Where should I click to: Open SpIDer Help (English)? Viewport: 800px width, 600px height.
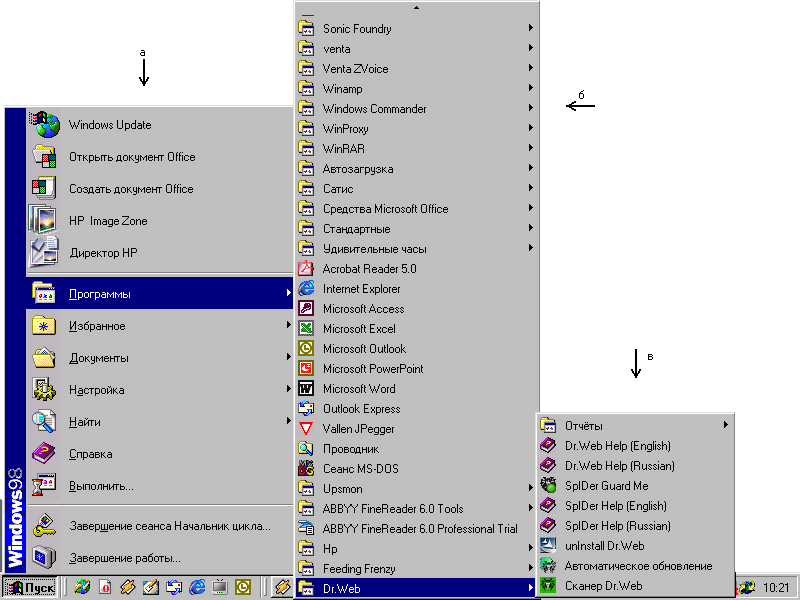click(635, 506)
